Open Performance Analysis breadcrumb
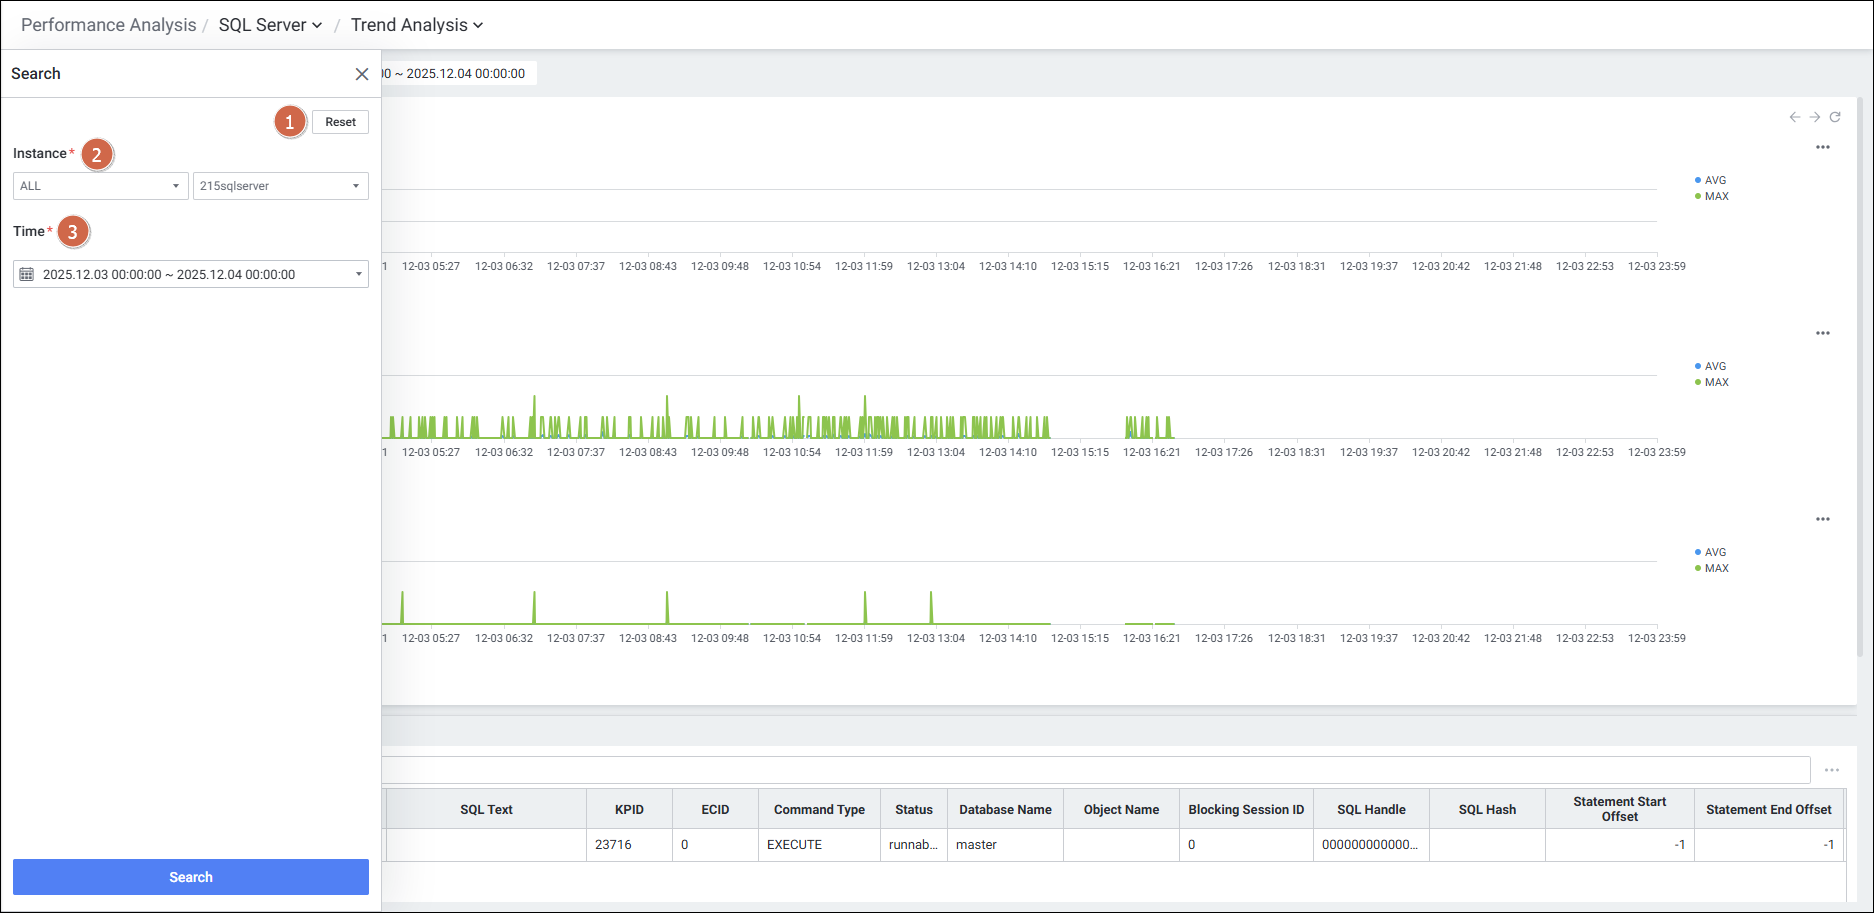1874x913 pixels. tap(108, 25)
